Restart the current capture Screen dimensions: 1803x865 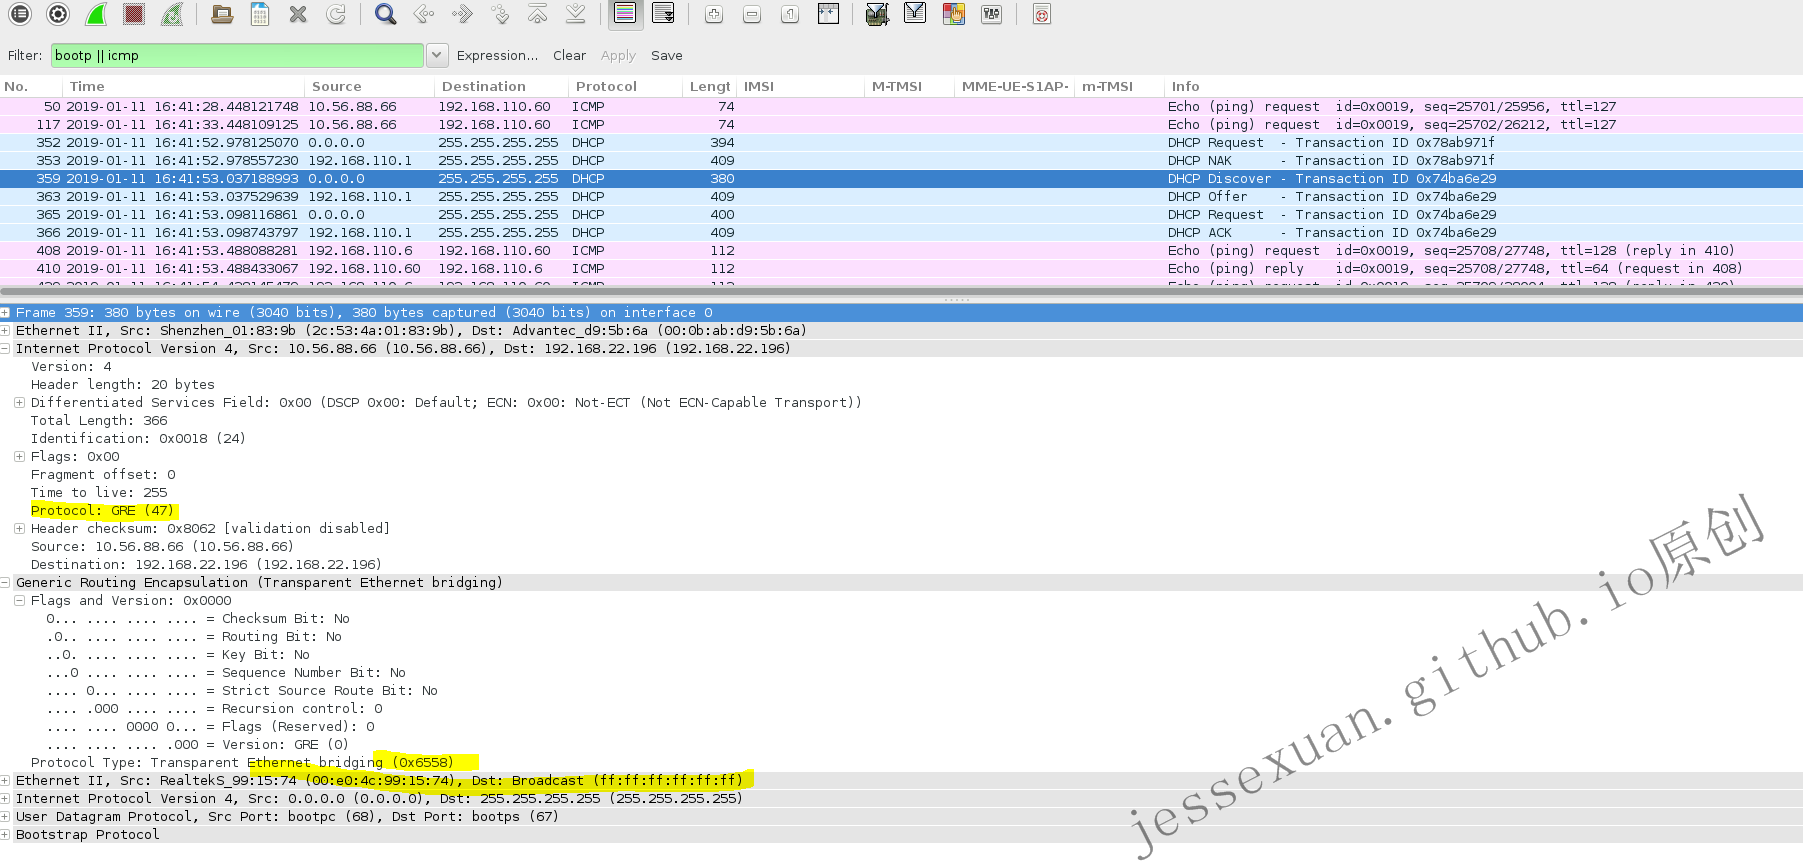pos(172,14)
